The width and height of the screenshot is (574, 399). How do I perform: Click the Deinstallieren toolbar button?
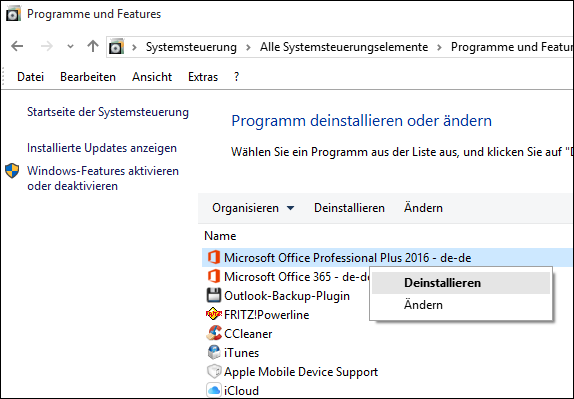point(349,208)
